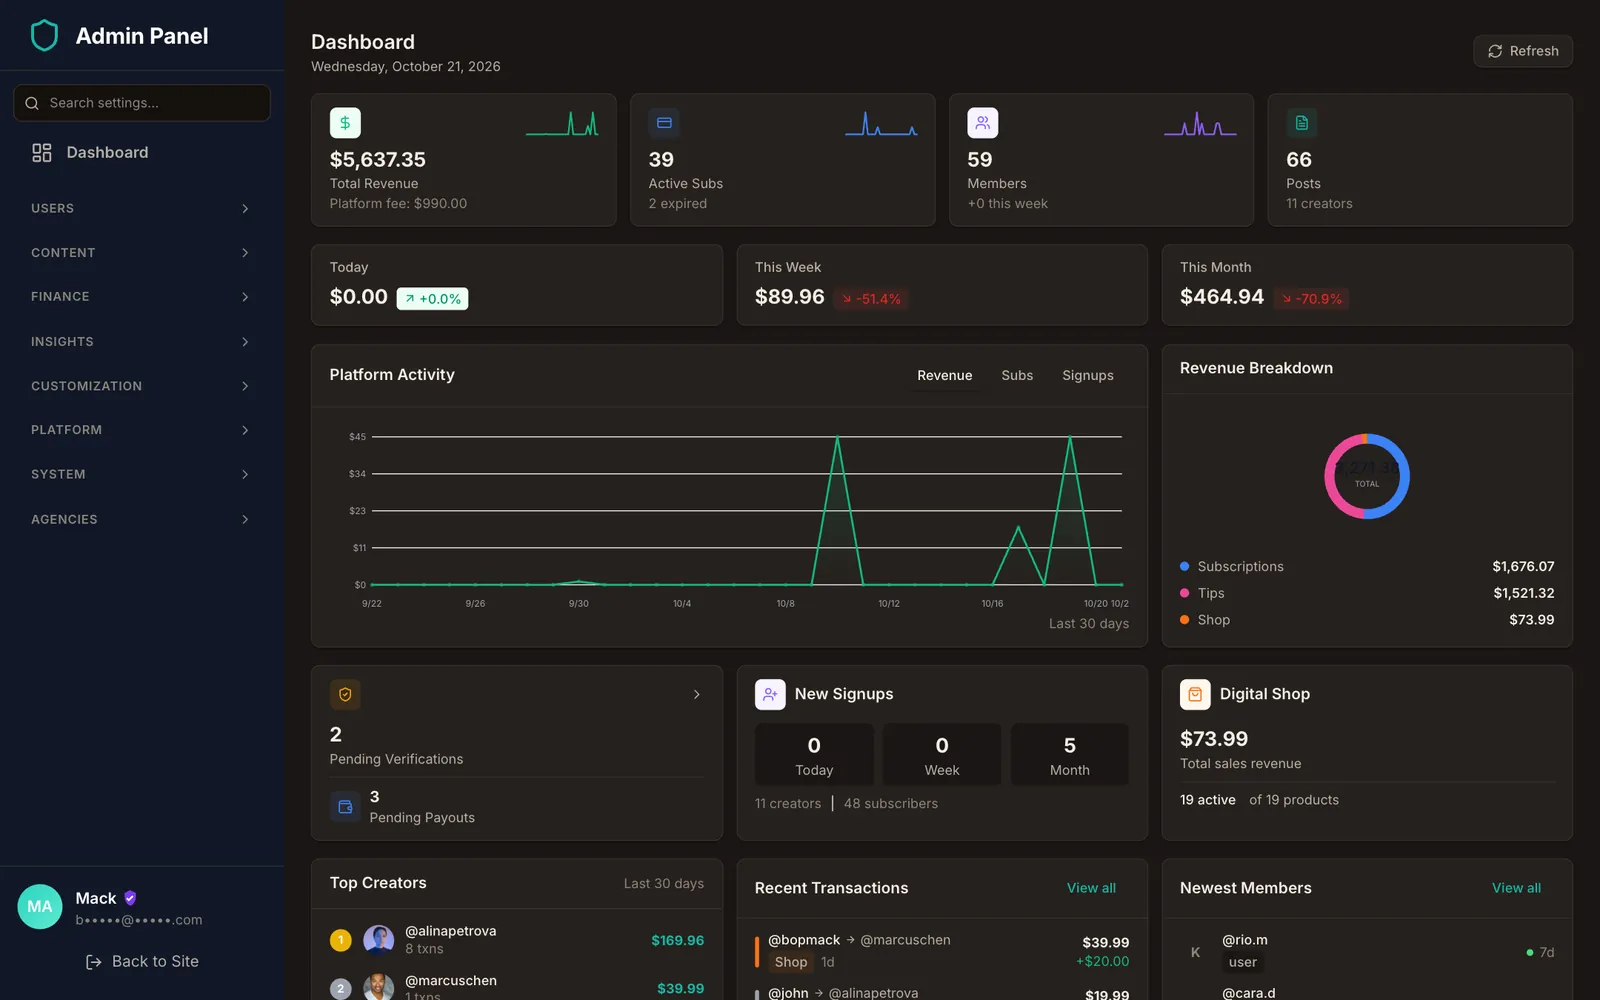
Task: Click the Subscriptions blue legend dot
Action: (x=1185, y=566)
